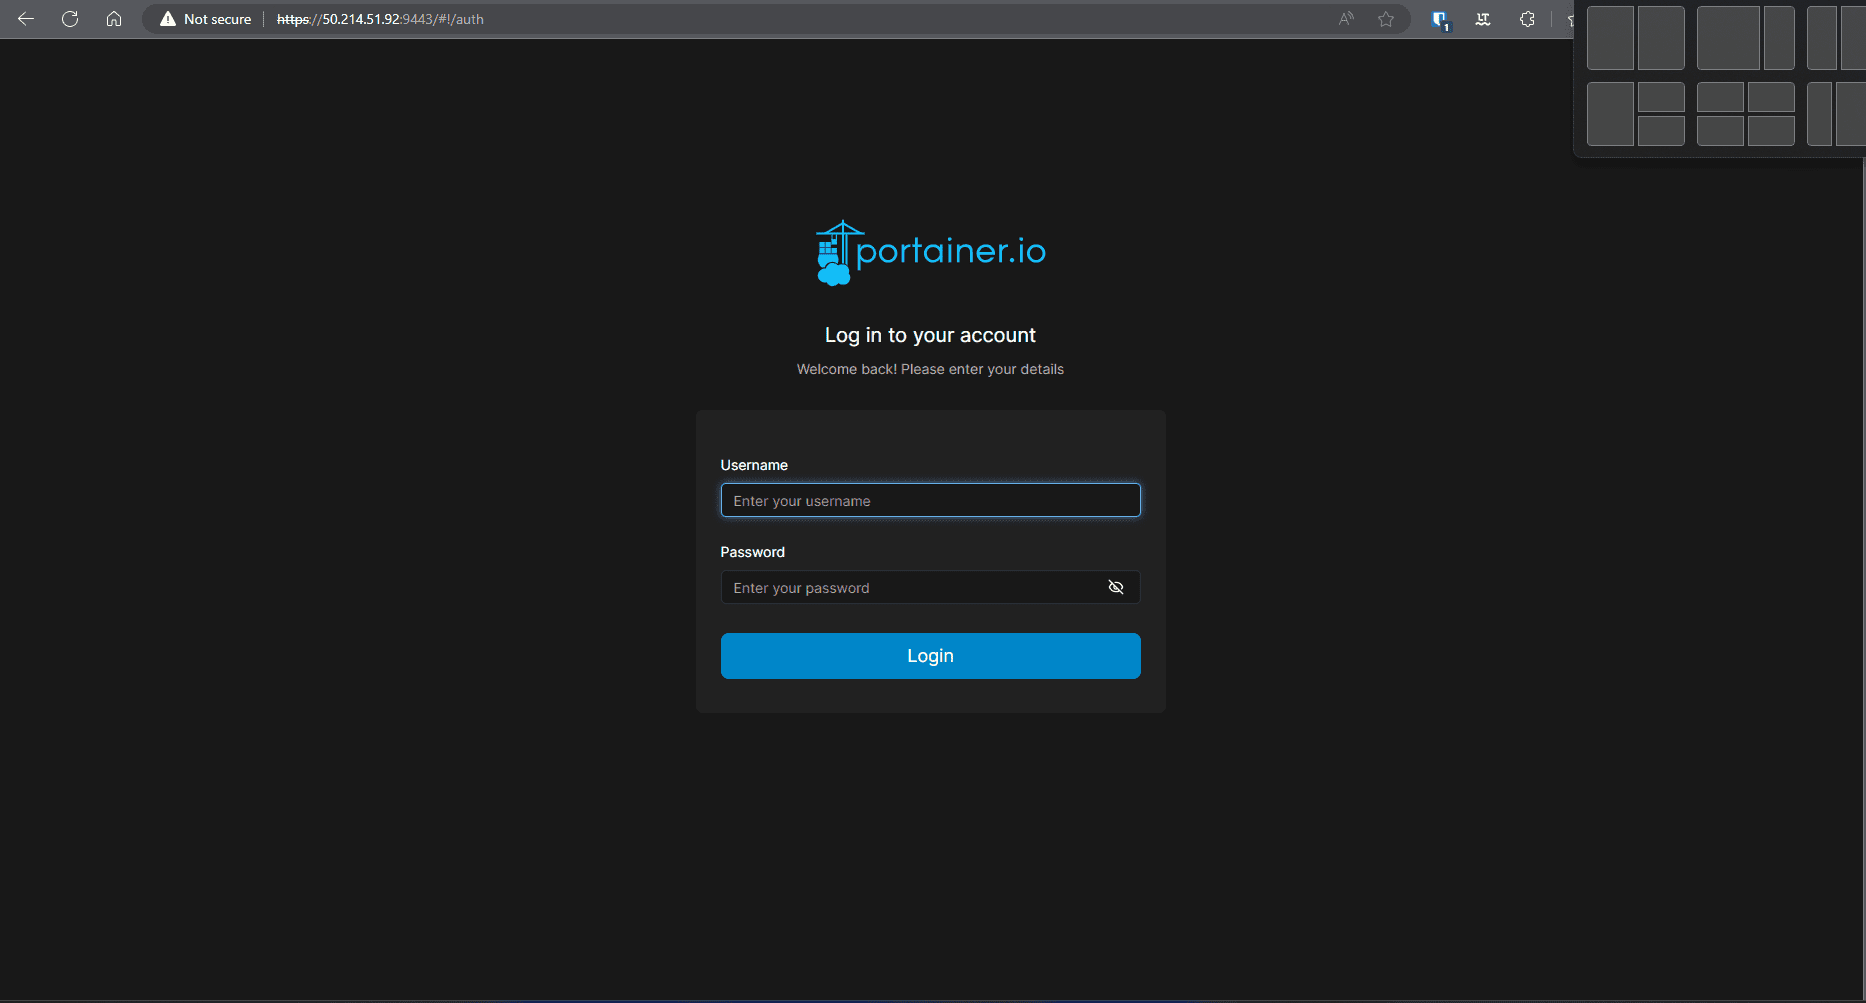Screen dimensions: 1866x1003
Task: Click the portainer.io logo
Action: (x=930, y=252)
